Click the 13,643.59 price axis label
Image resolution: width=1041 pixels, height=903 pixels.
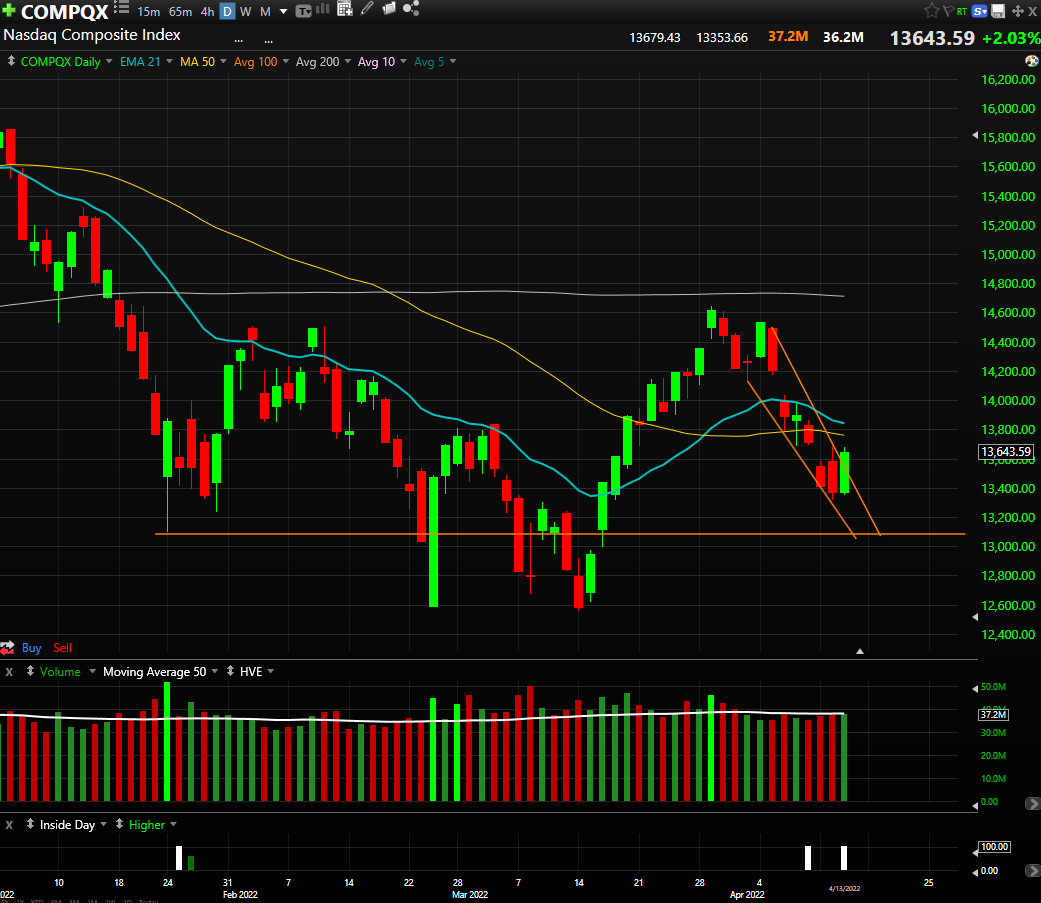[1006, 452]
